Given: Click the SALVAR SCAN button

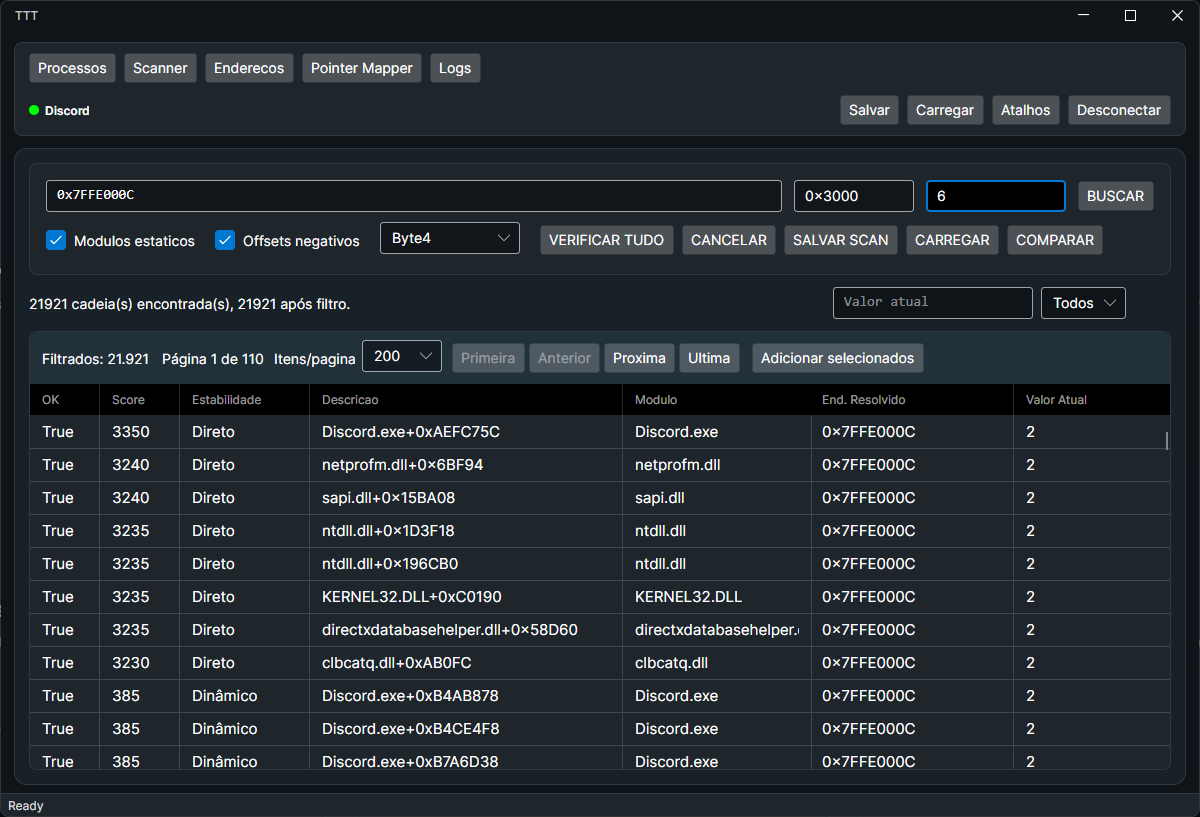Looking at the screenshot, I should 840,240.
